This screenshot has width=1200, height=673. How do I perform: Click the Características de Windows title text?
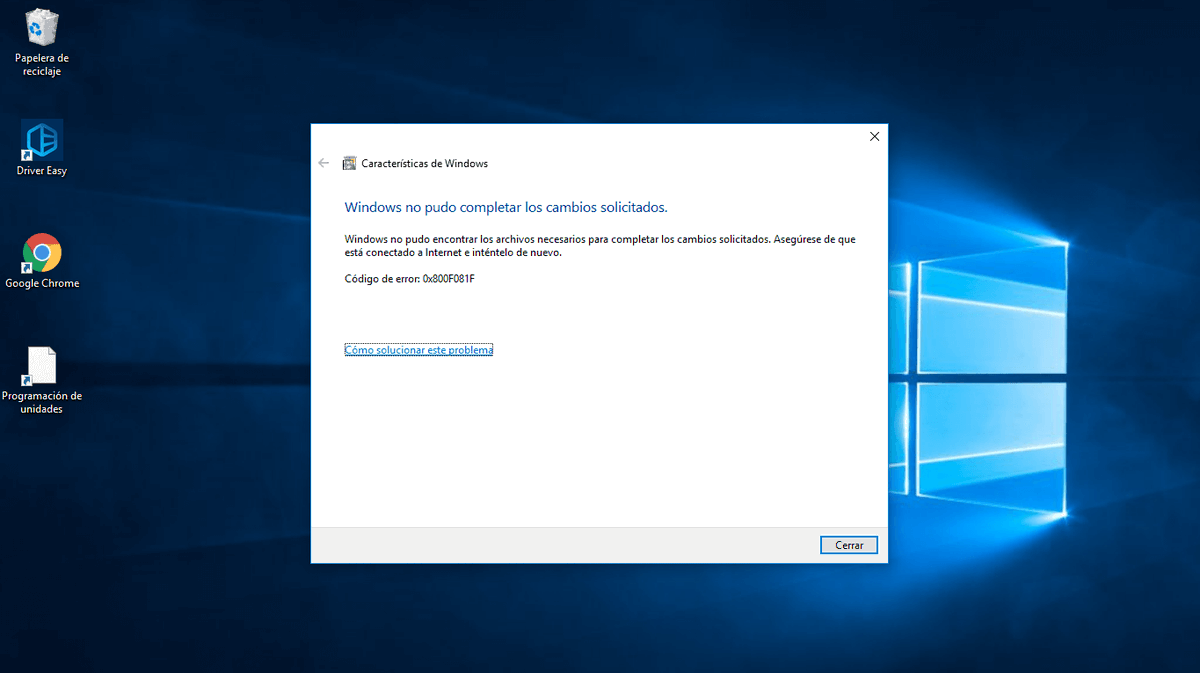[424, 163]
